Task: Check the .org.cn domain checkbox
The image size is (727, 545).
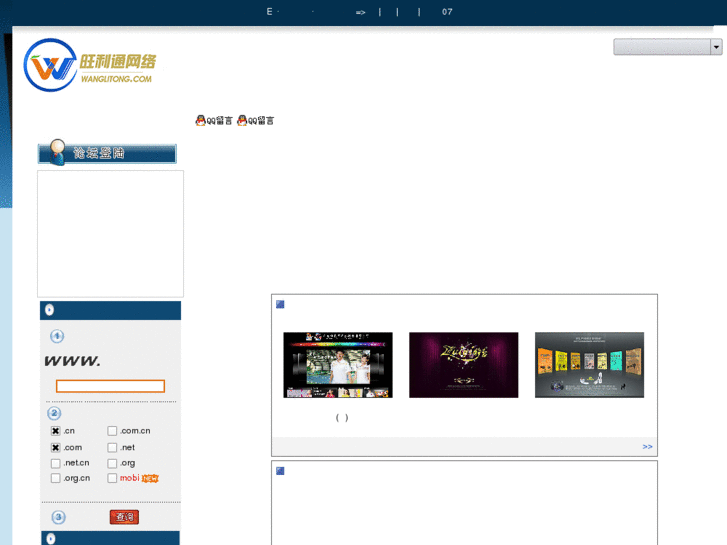Action: [x=56, y=478]
